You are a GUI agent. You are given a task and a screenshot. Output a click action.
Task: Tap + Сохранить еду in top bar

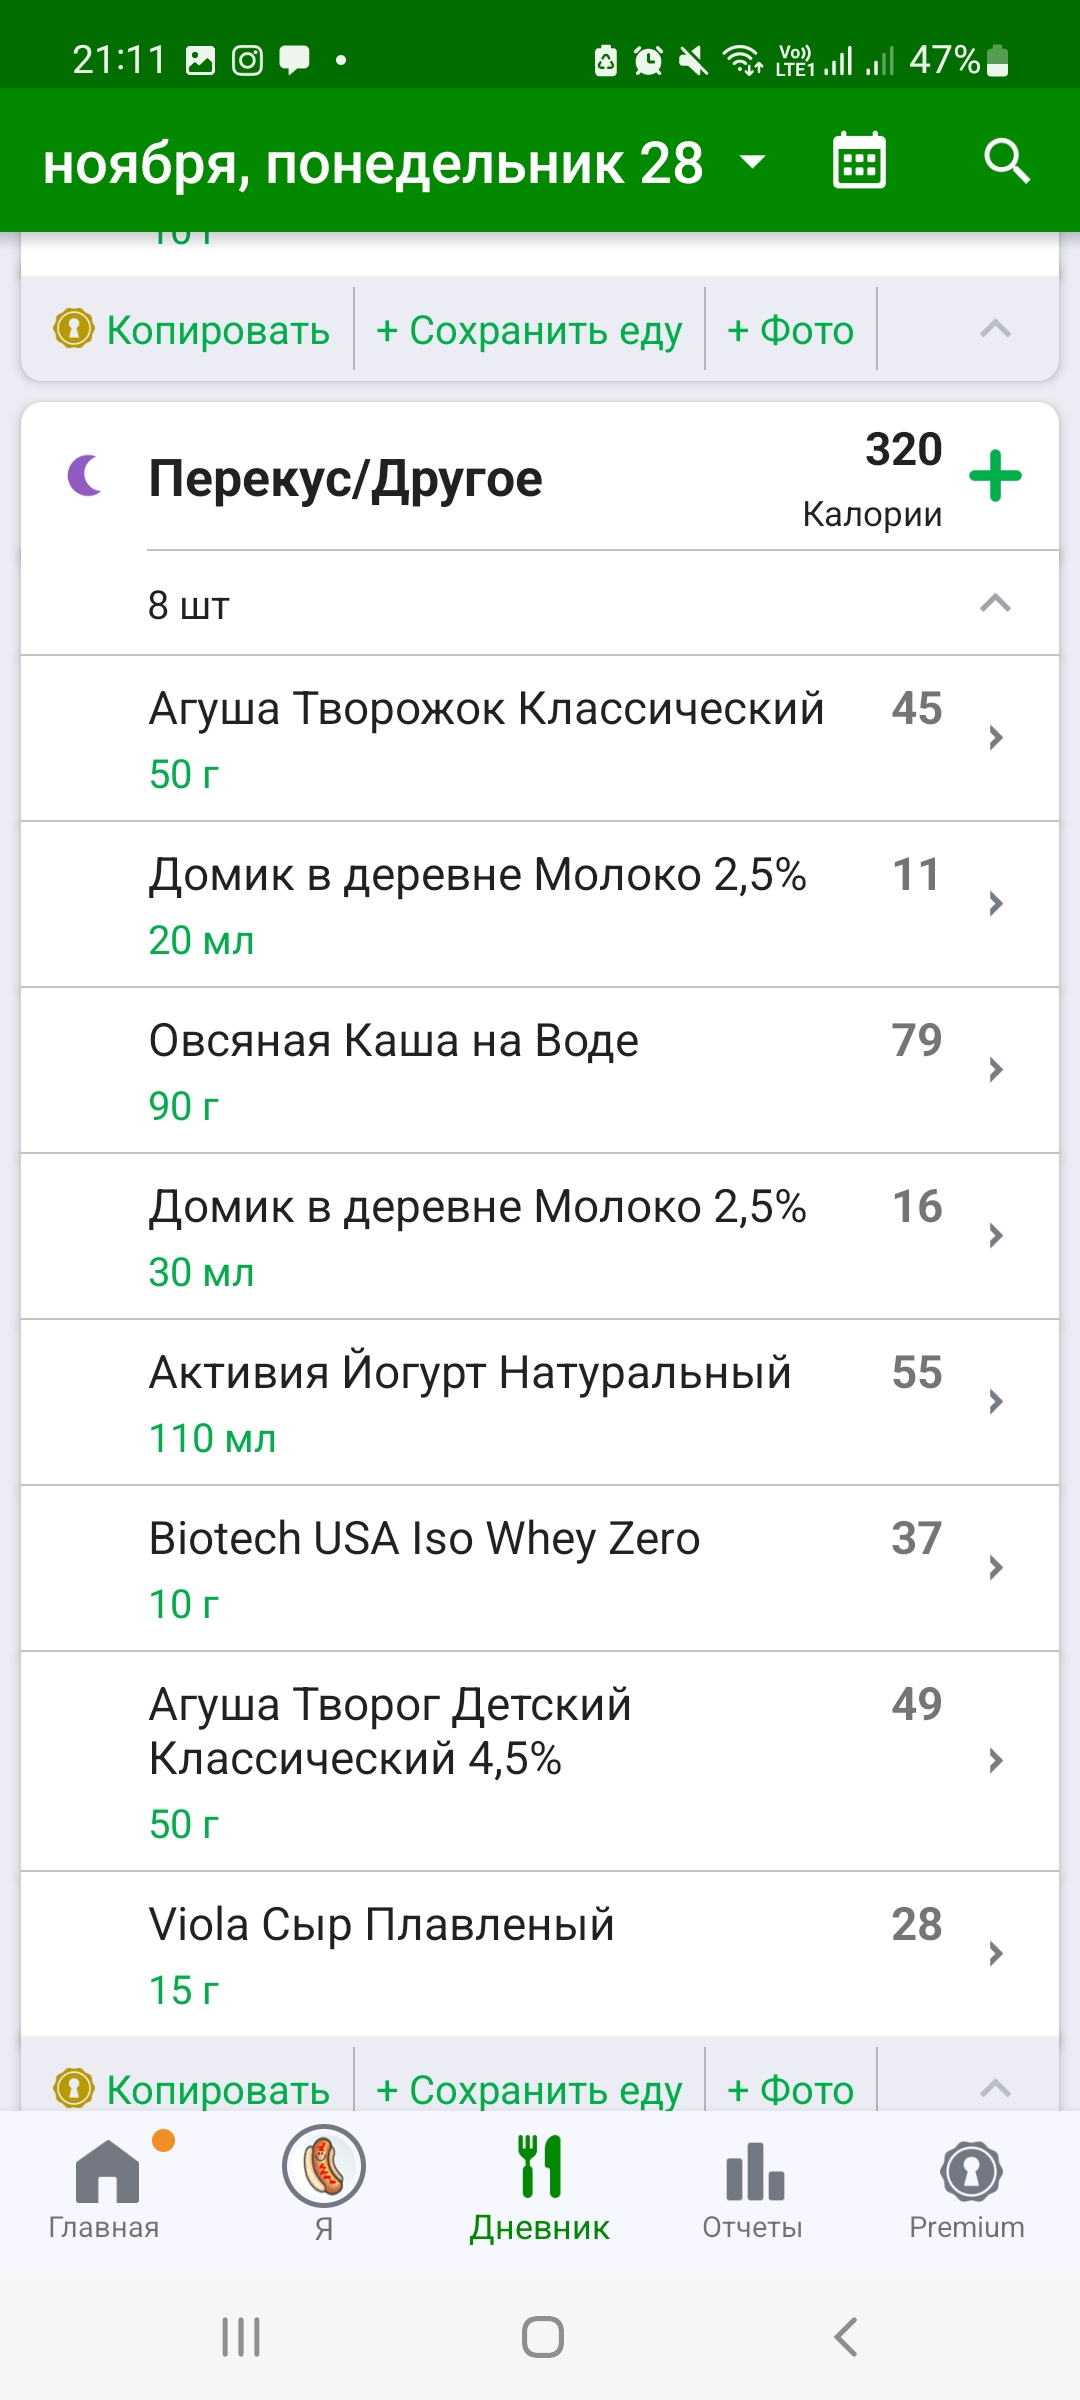point(529,330)
